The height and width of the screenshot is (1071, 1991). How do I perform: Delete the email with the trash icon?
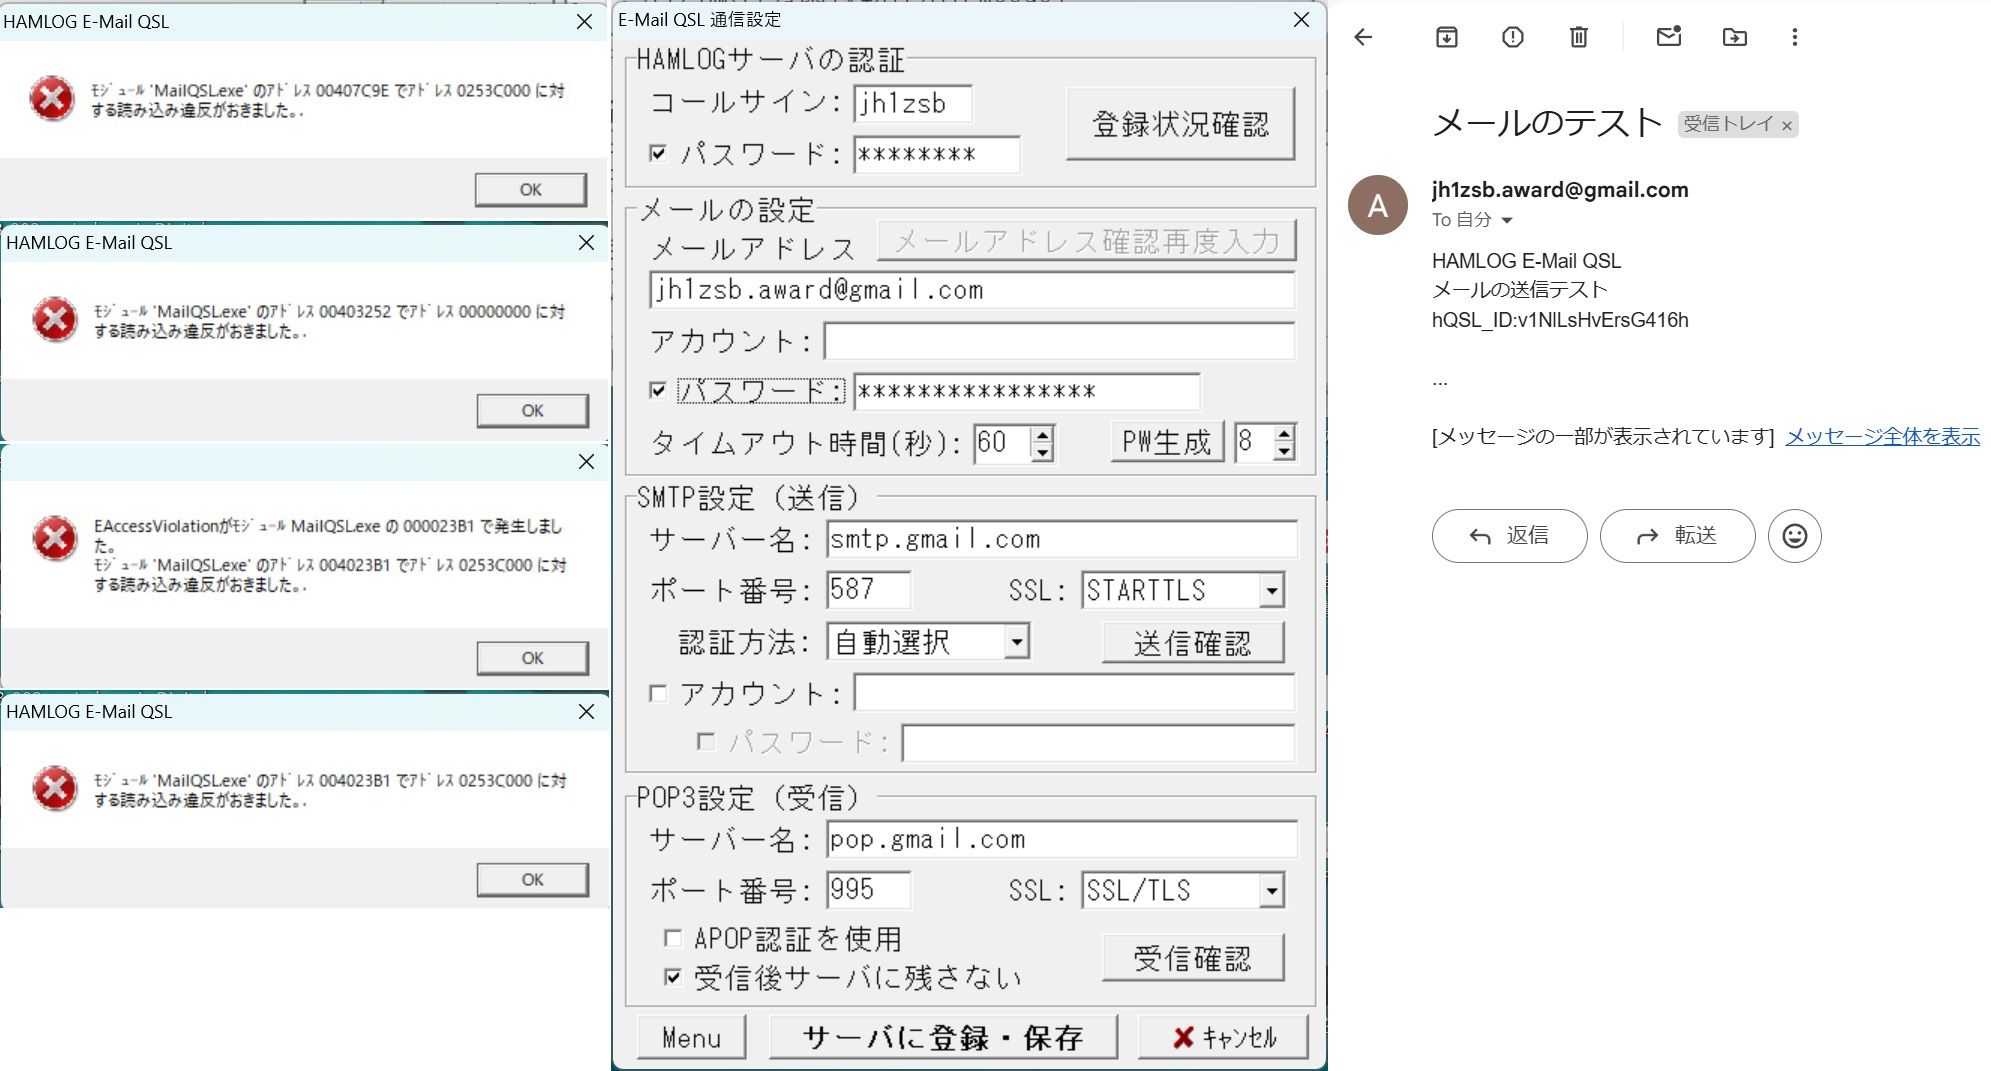click(1578, 38)
